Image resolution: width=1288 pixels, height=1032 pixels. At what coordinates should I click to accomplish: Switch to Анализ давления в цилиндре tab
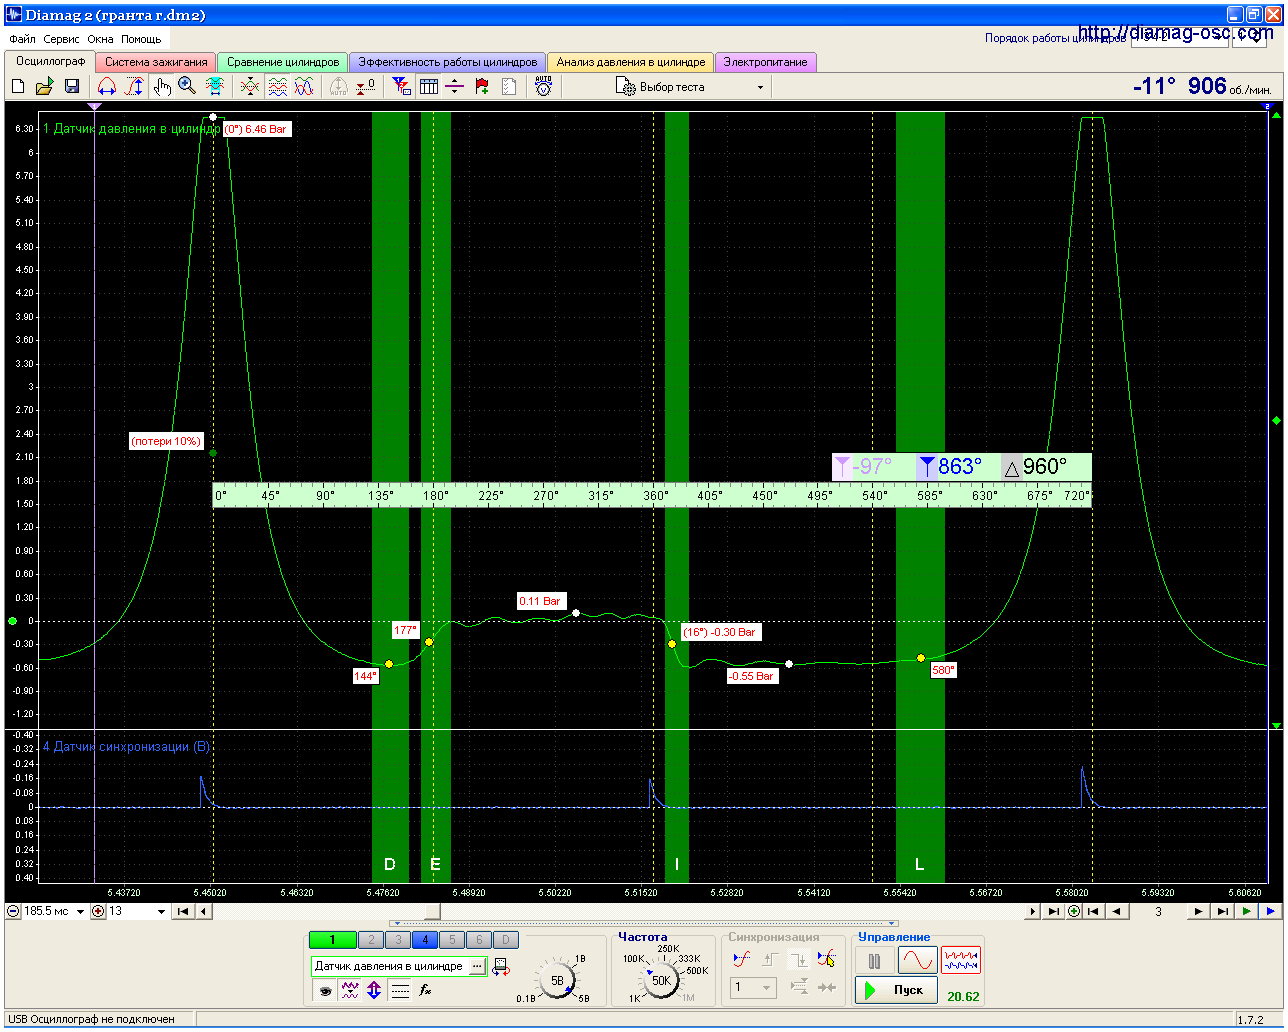click(x=631, y=62)
